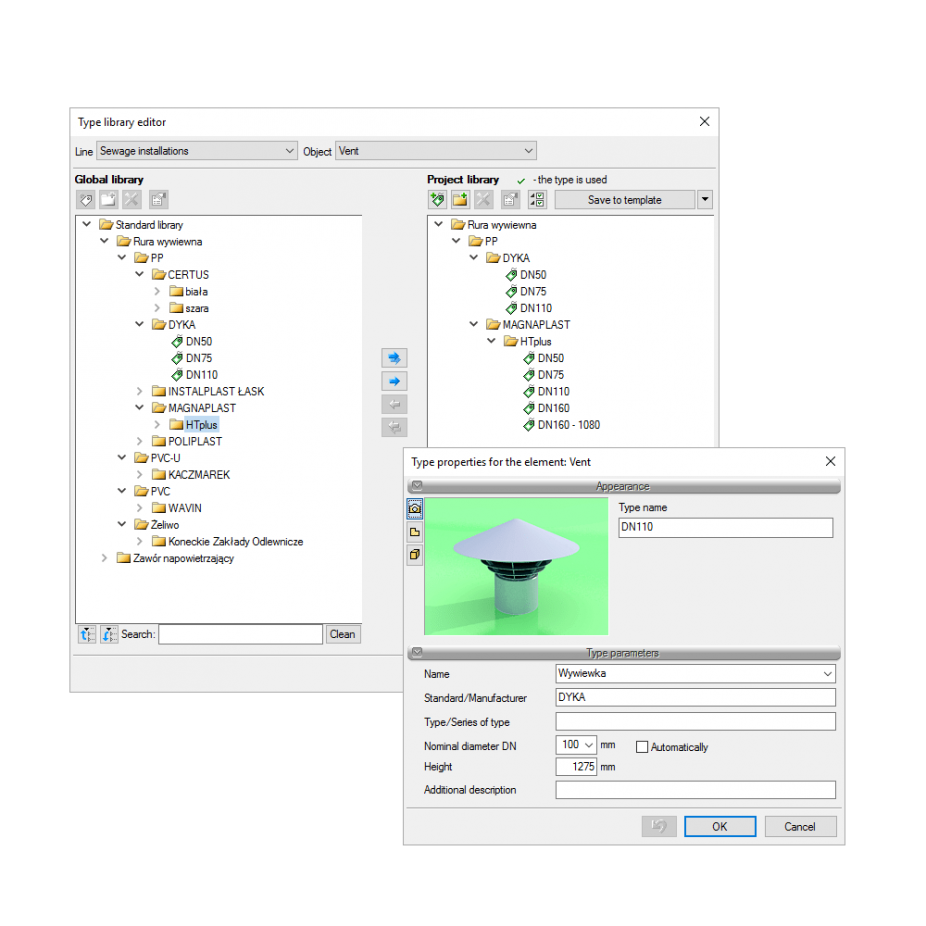Expand the KACZMAREK folder

[x=139, y=475]
